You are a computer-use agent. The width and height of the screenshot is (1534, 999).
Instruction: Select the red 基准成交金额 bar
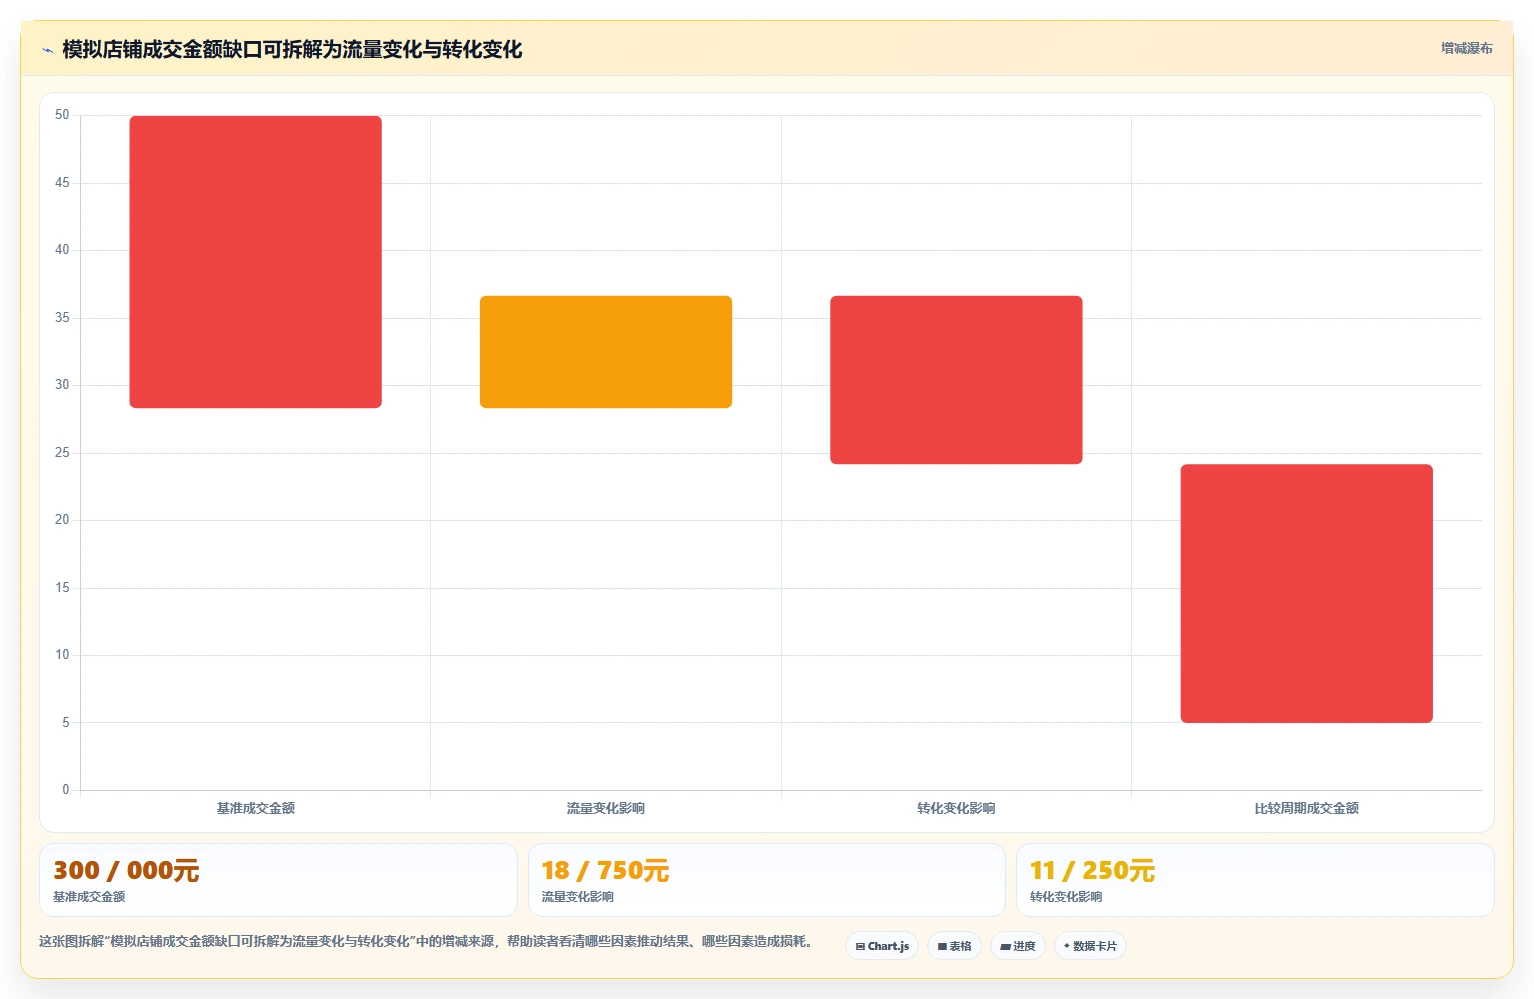(256, 262)
